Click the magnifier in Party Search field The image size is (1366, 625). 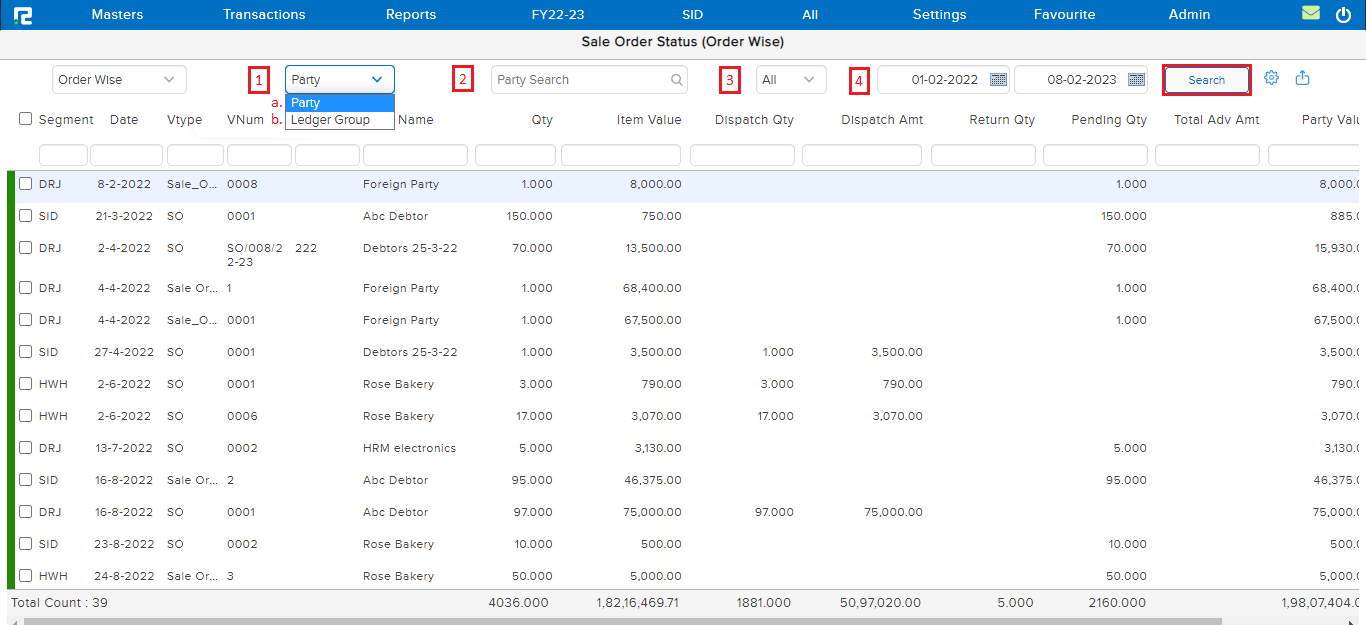(676, 79)
